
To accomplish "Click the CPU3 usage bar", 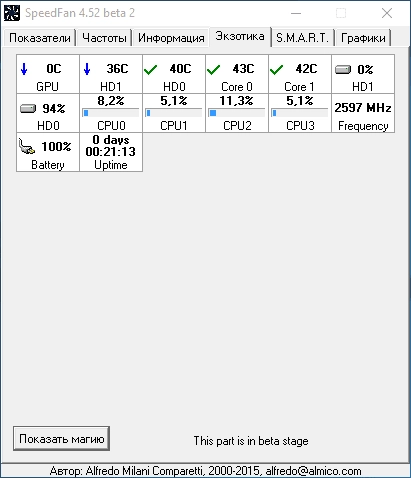I will click(300, 113).
